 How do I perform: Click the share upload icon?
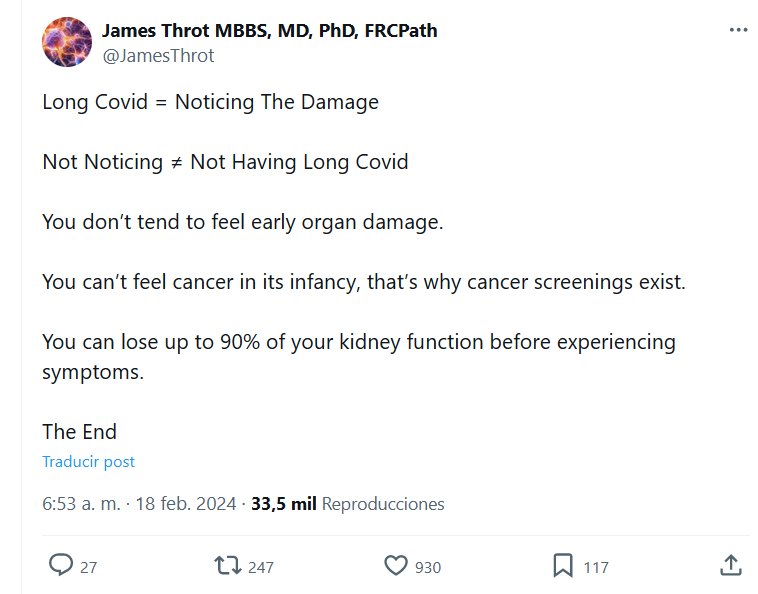coord(730,566)
